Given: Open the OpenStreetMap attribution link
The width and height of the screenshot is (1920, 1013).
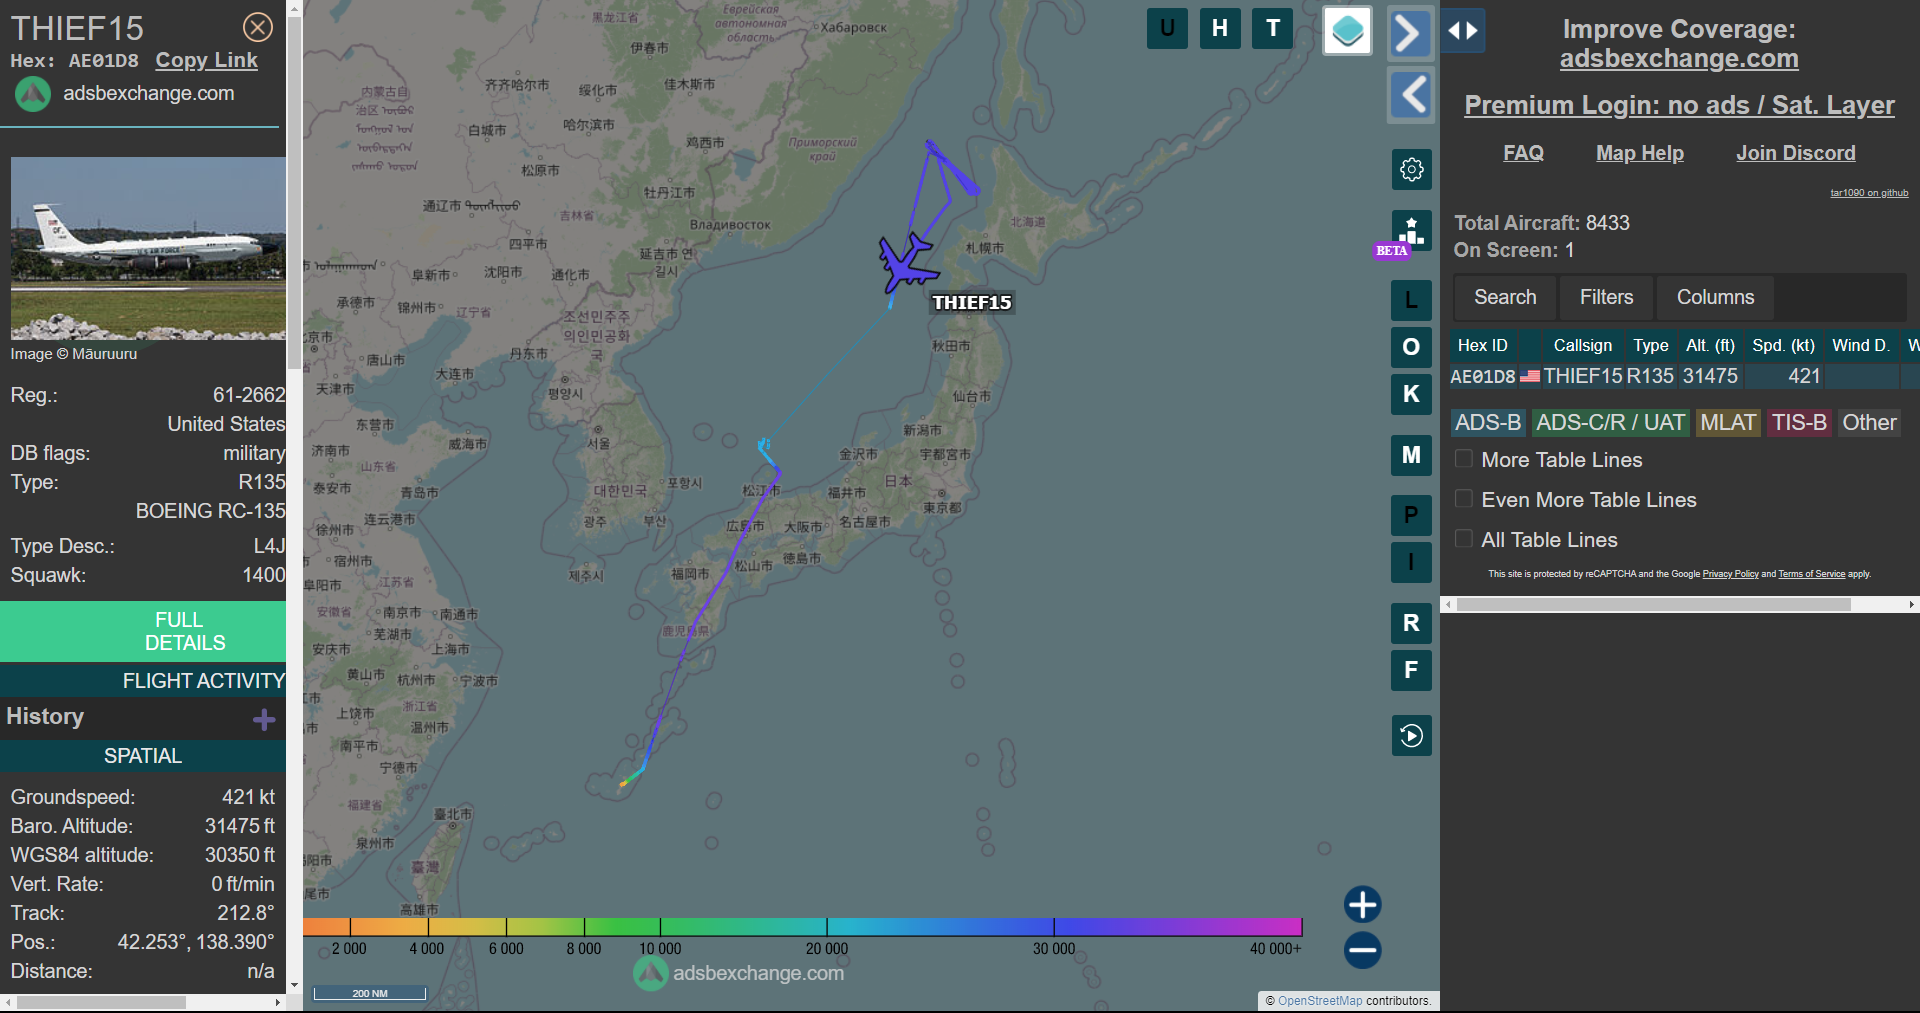Looking at the screenshot, I should point(1320,1001).
